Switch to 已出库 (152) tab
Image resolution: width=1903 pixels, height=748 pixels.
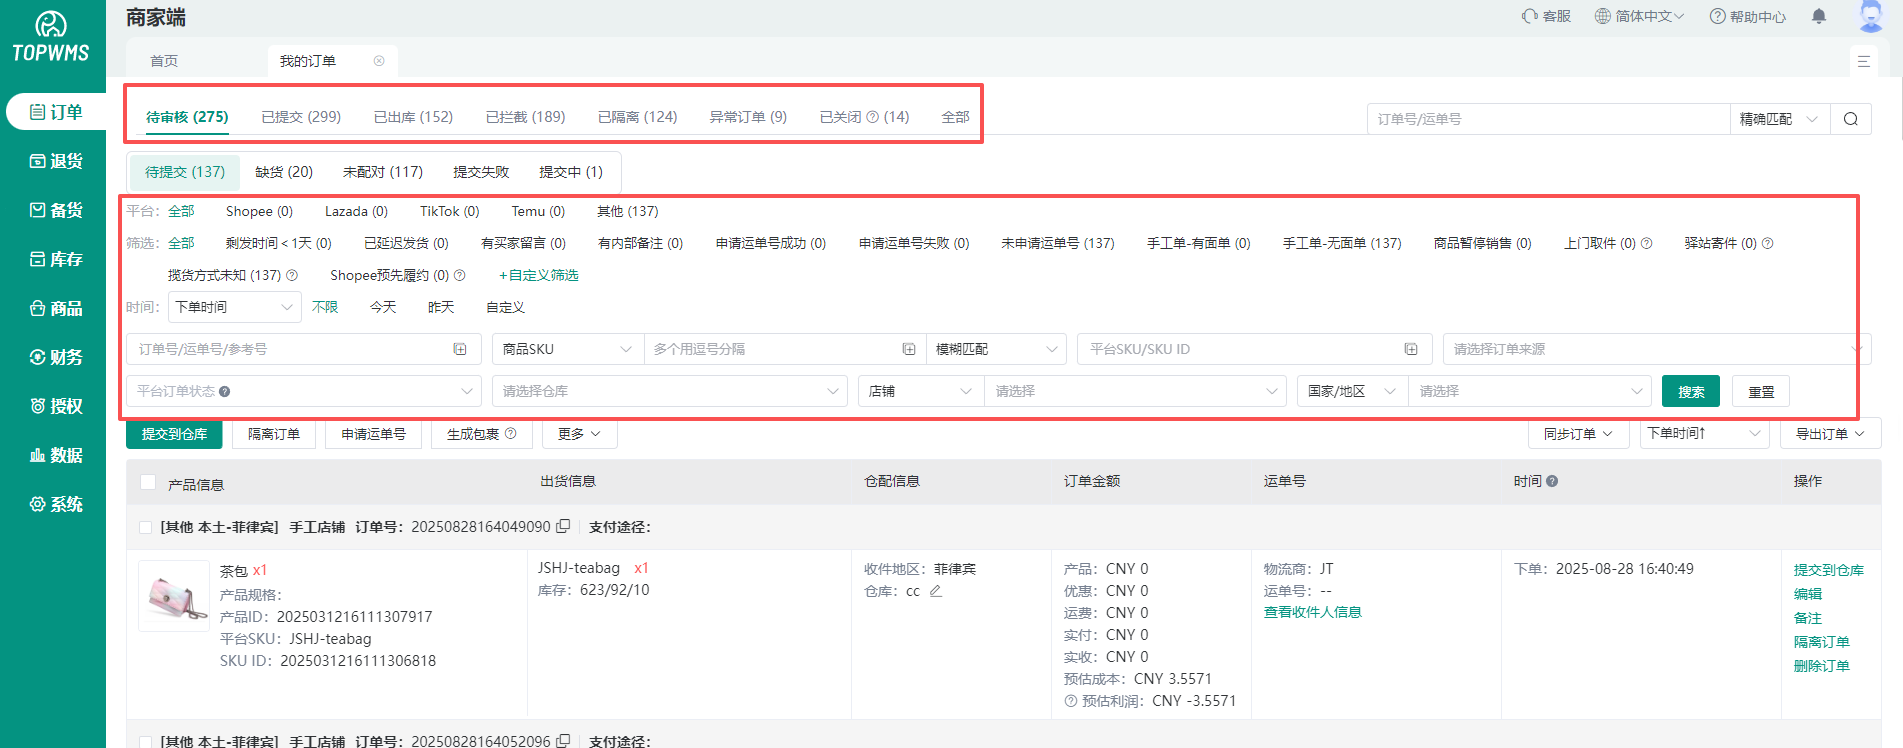pos(413,117)
